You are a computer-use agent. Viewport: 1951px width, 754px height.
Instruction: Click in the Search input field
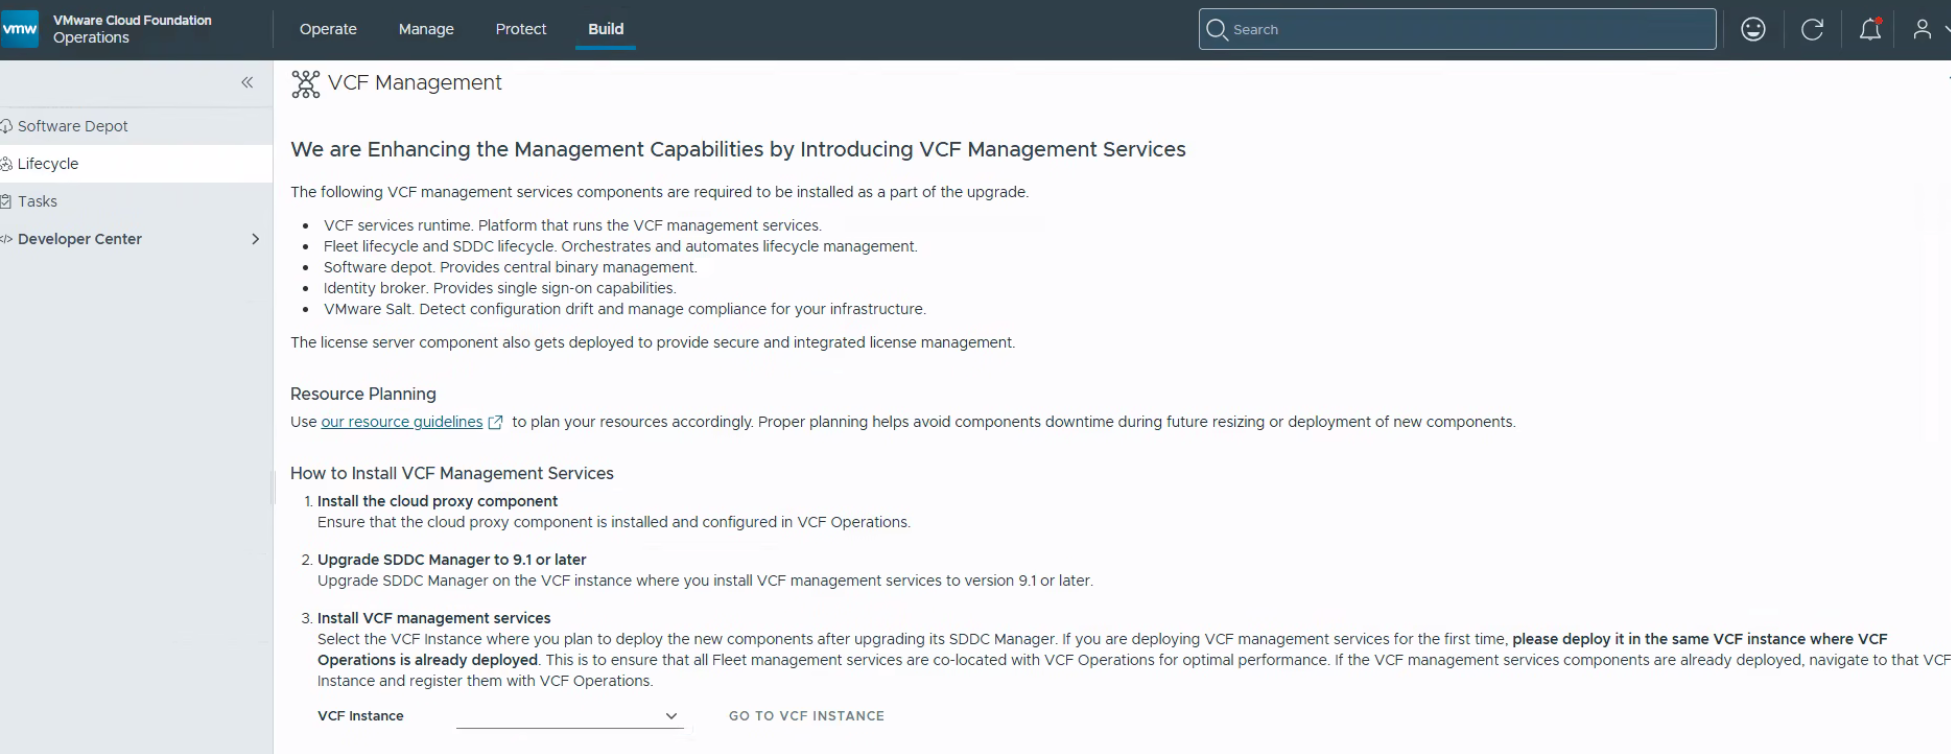coord(1457,29)
